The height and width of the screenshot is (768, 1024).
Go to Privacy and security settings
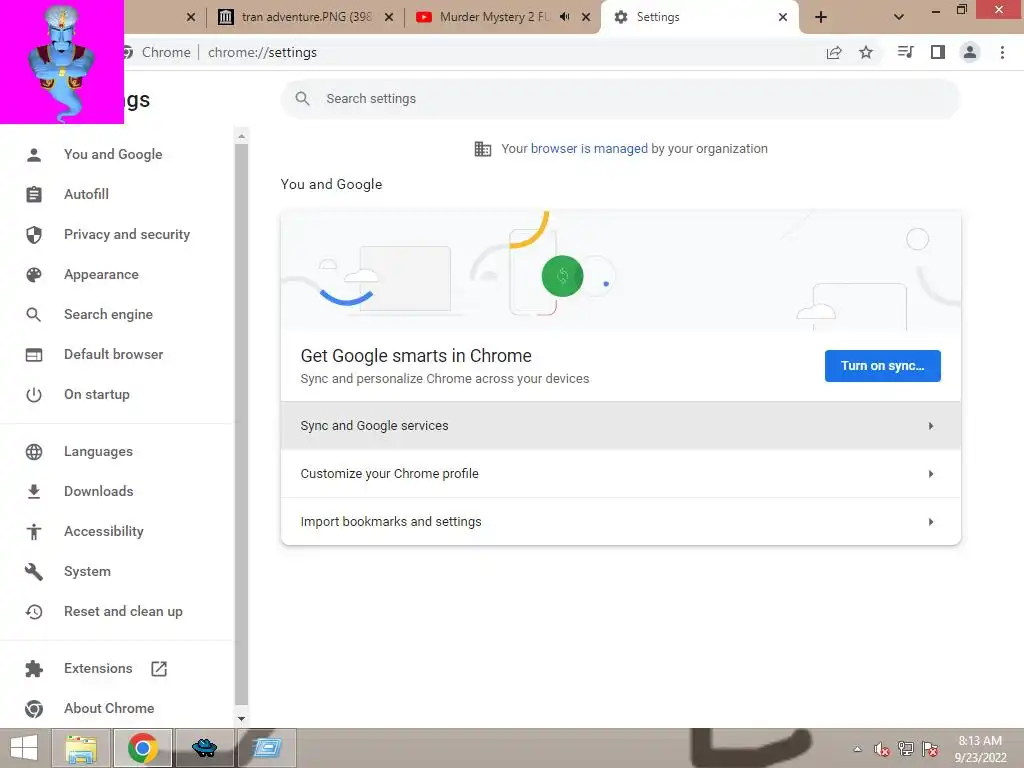(127, 234)
